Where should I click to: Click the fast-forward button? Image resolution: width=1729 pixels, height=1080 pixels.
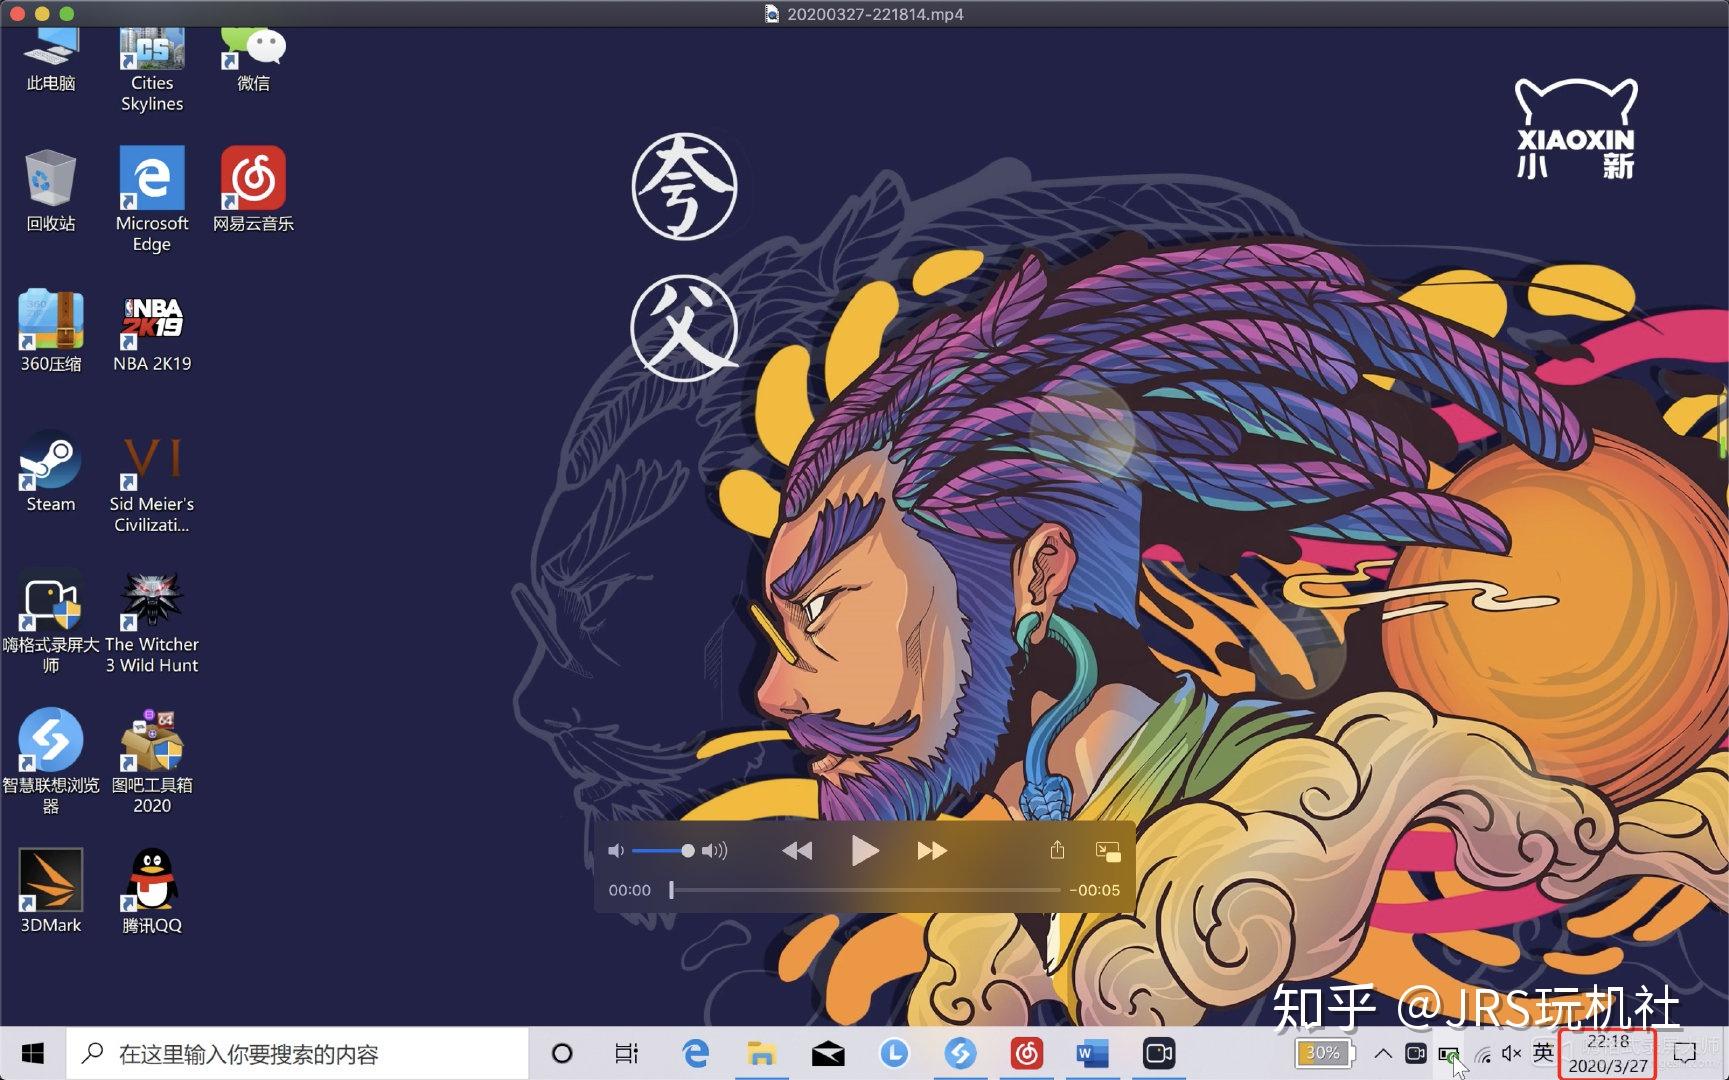coord(932,851)
